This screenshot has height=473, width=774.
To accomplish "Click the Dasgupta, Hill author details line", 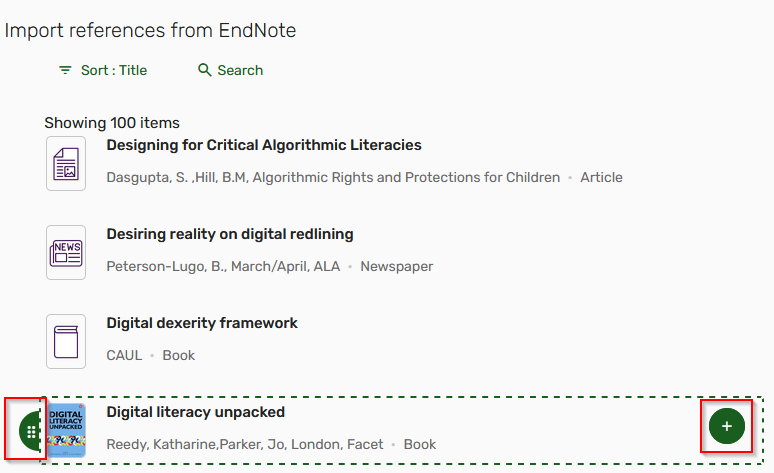I will pos(364,177).
